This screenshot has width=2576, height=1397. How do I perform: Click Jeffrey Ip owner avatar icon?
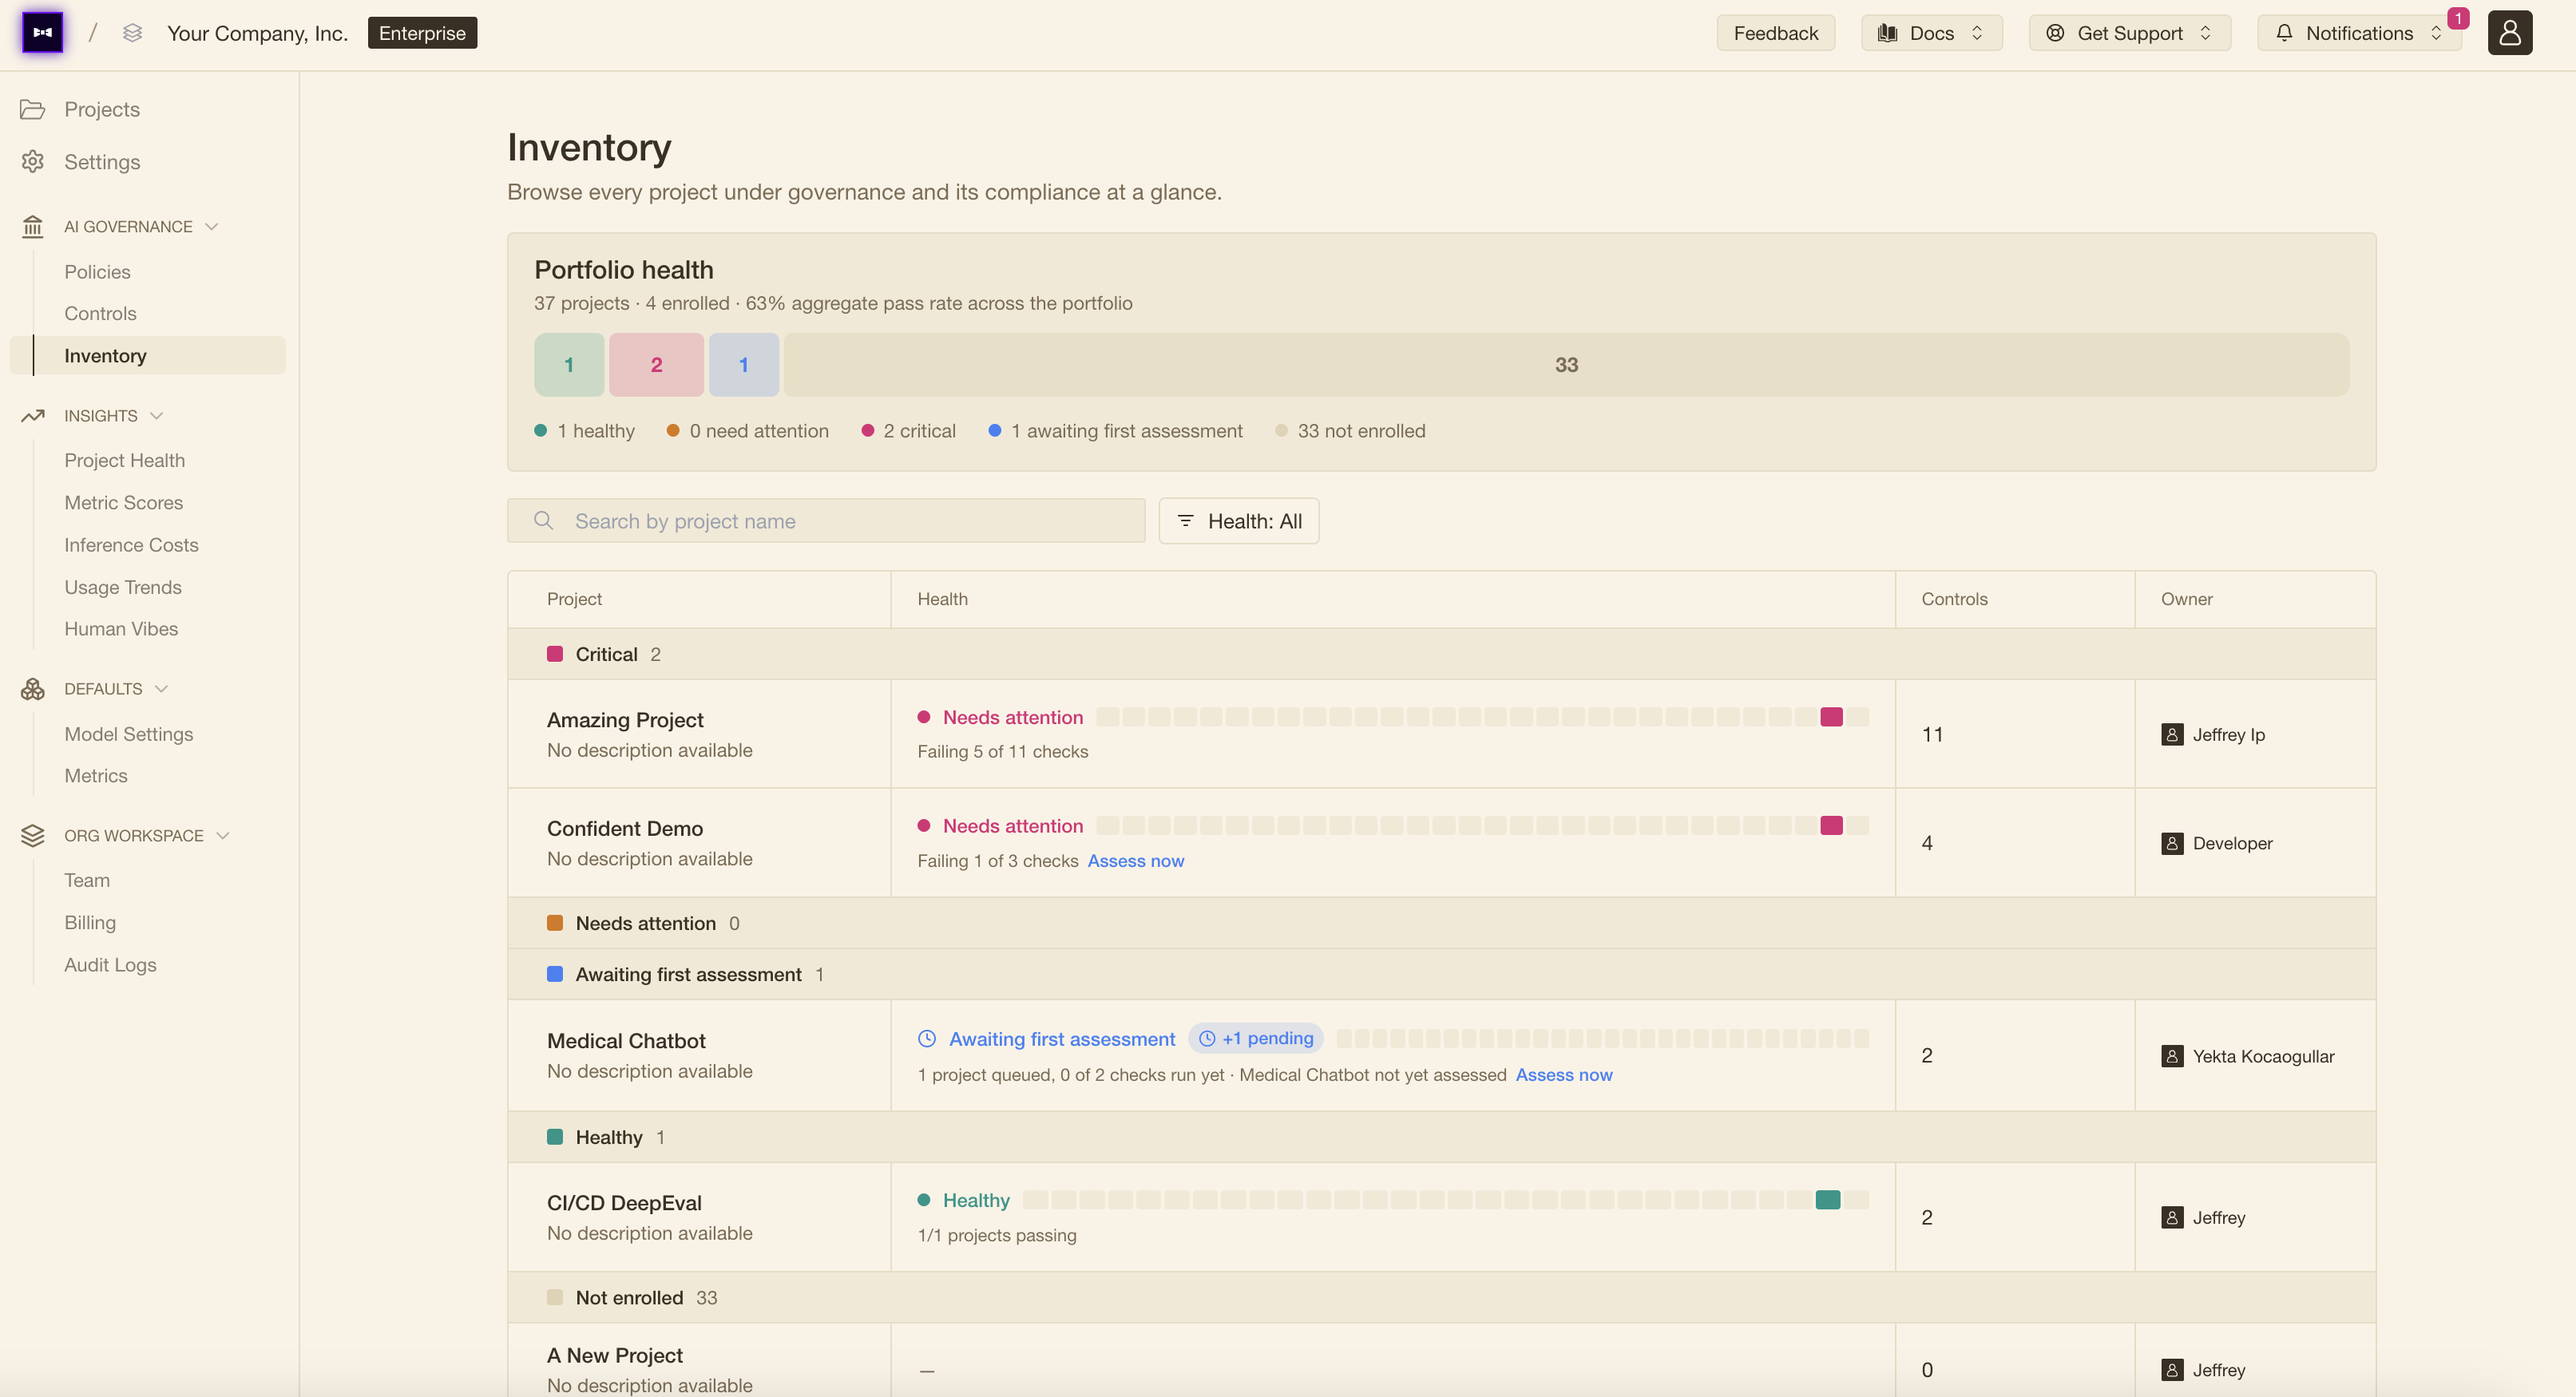(x=2171, y=735)
